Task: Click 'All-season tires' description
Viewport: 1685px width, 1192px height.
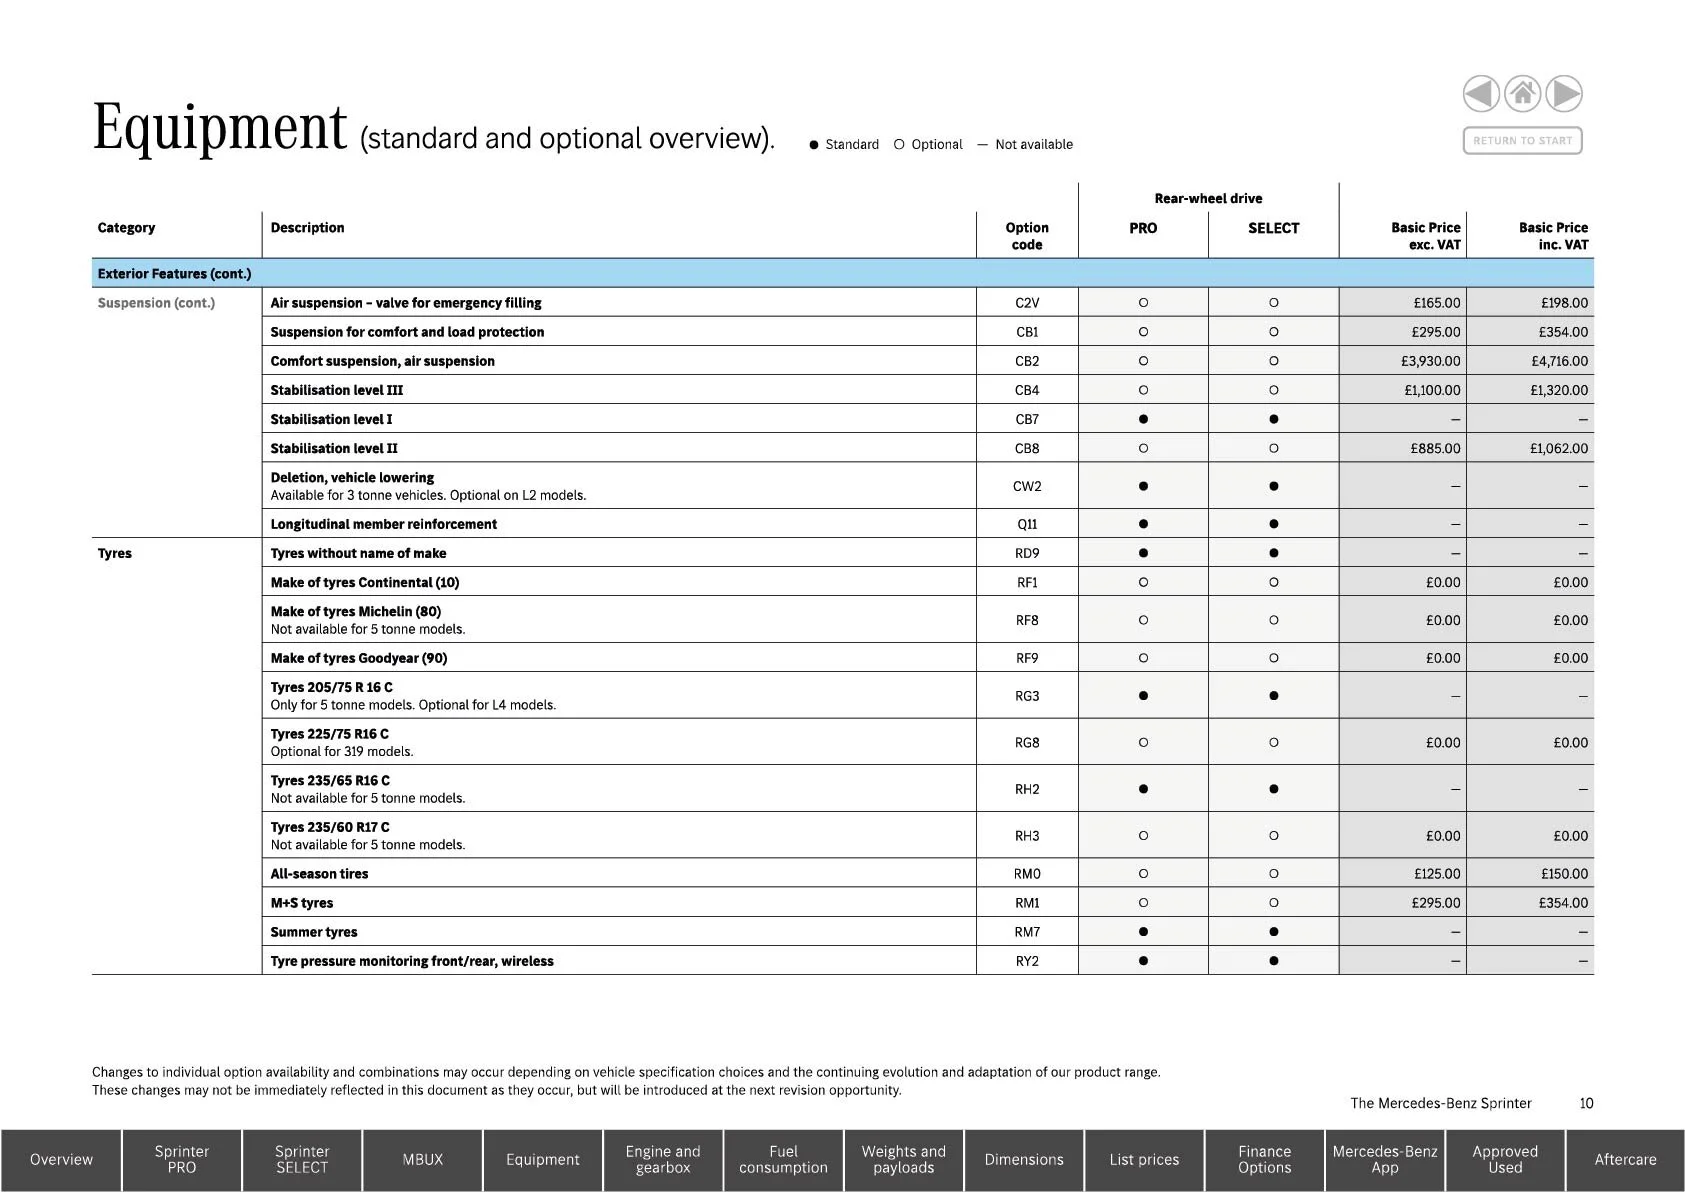Action: point(319,874)
